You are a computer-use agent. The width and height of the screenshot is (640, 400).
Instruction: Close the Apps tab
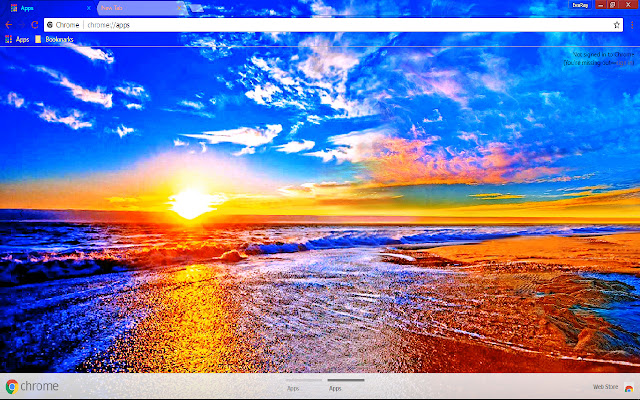(x=88, y=8)
